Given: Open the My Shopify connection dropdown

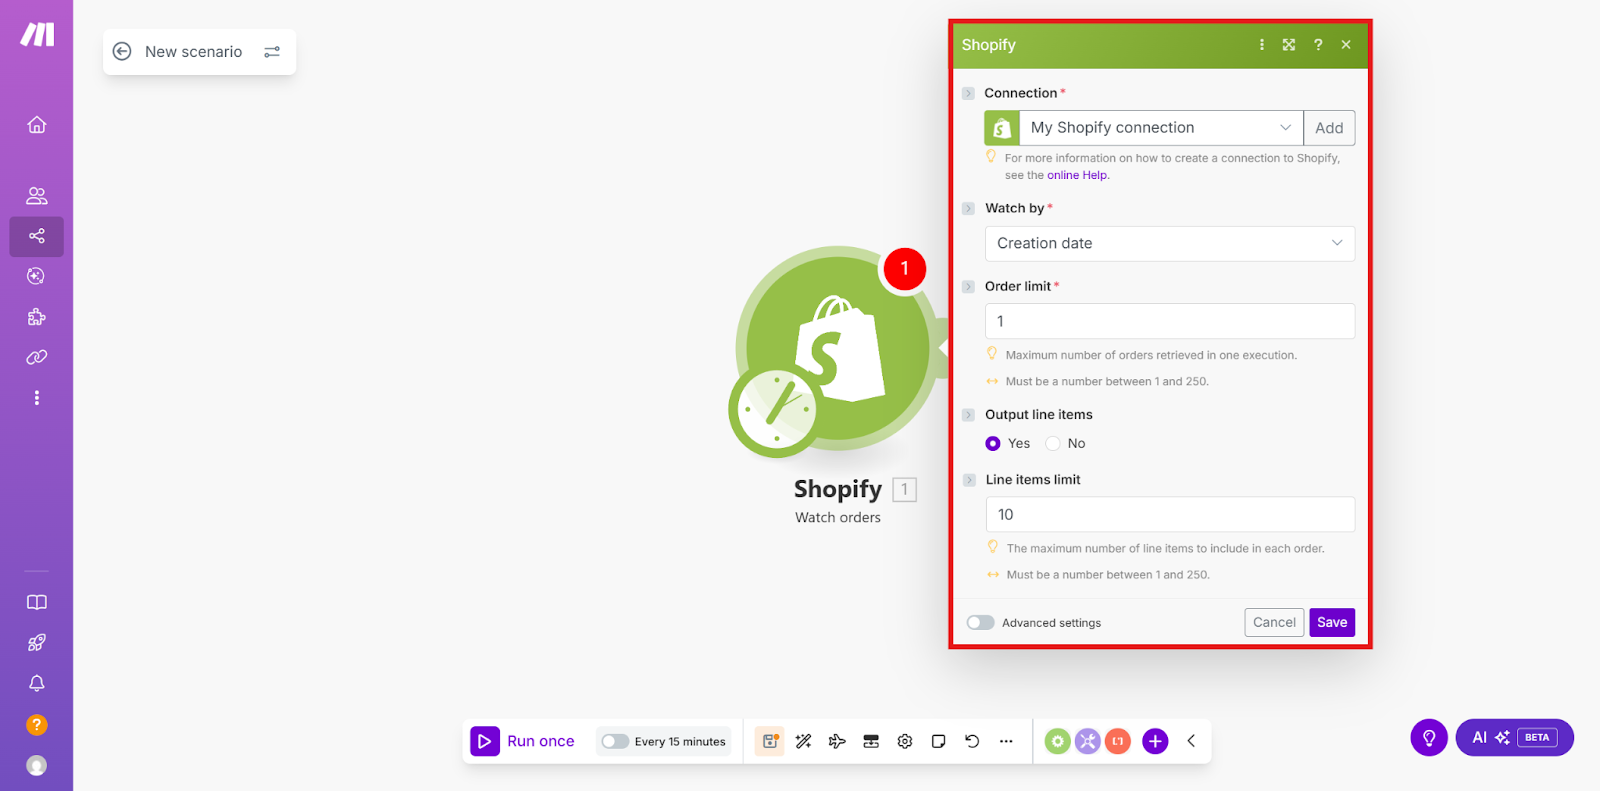Looking at the screenshot, I should point(1161,128).
